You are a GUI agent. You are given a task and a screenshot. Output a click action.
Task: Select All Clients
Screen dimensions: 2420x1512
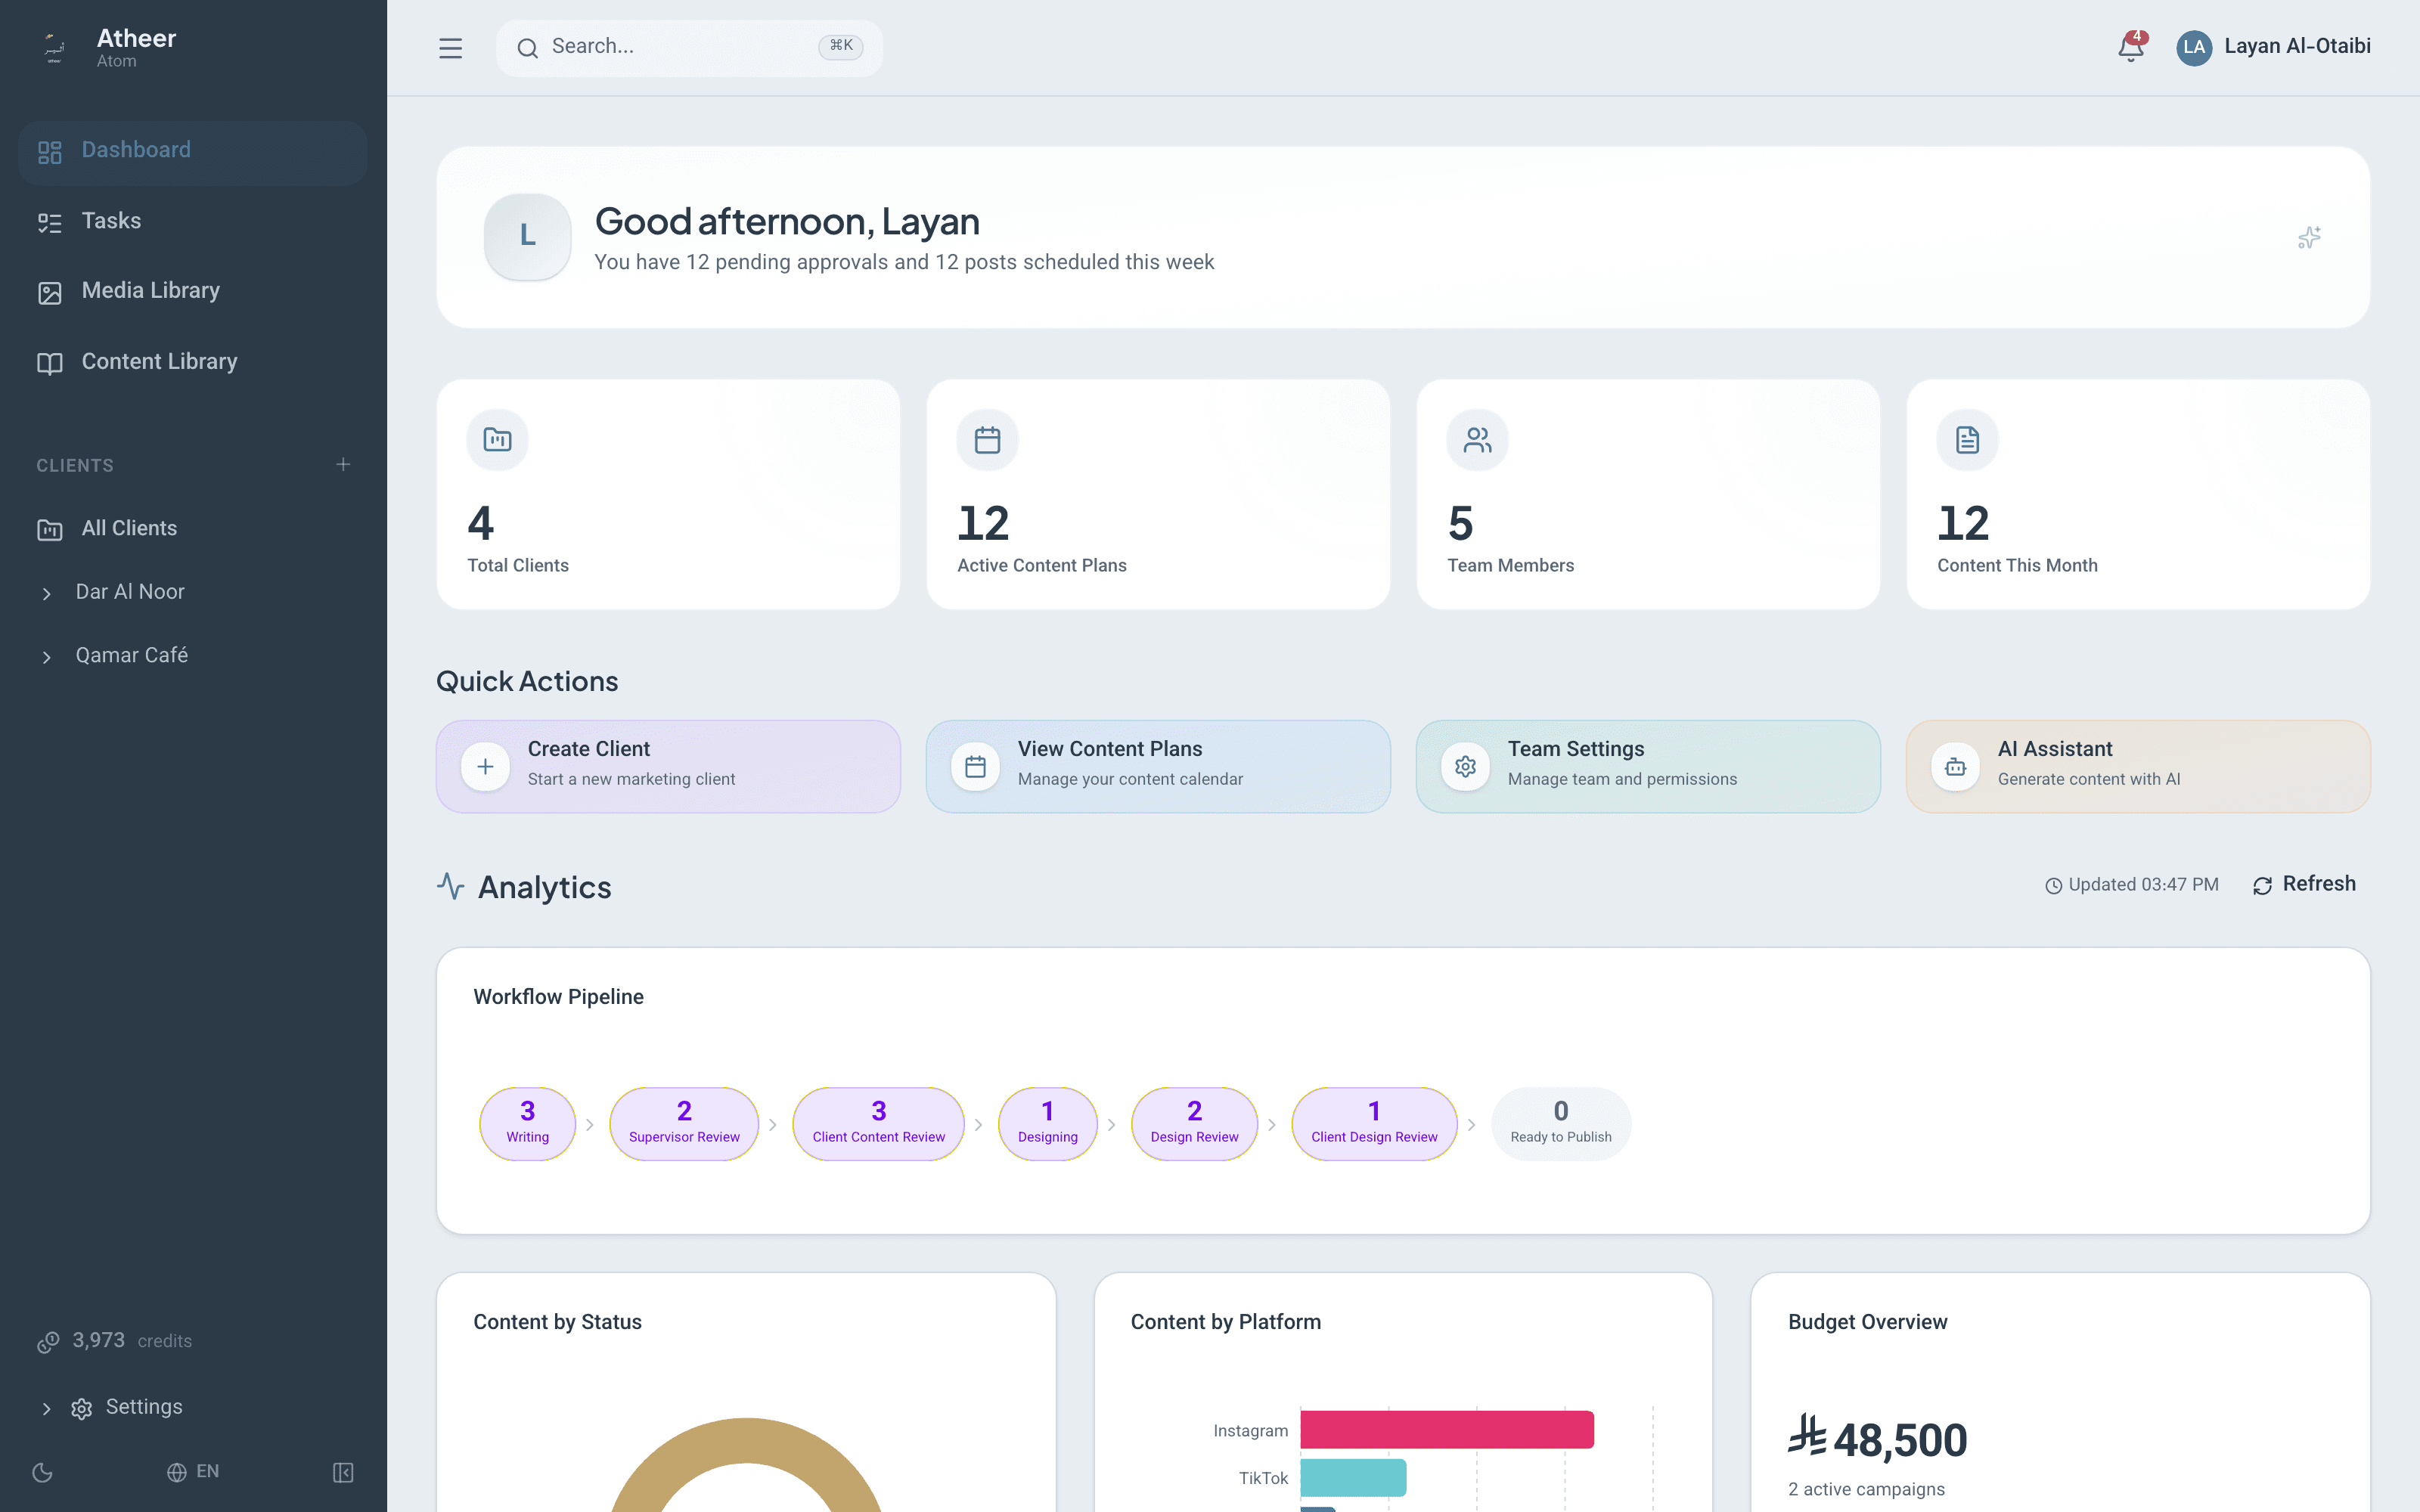(192, 529)
